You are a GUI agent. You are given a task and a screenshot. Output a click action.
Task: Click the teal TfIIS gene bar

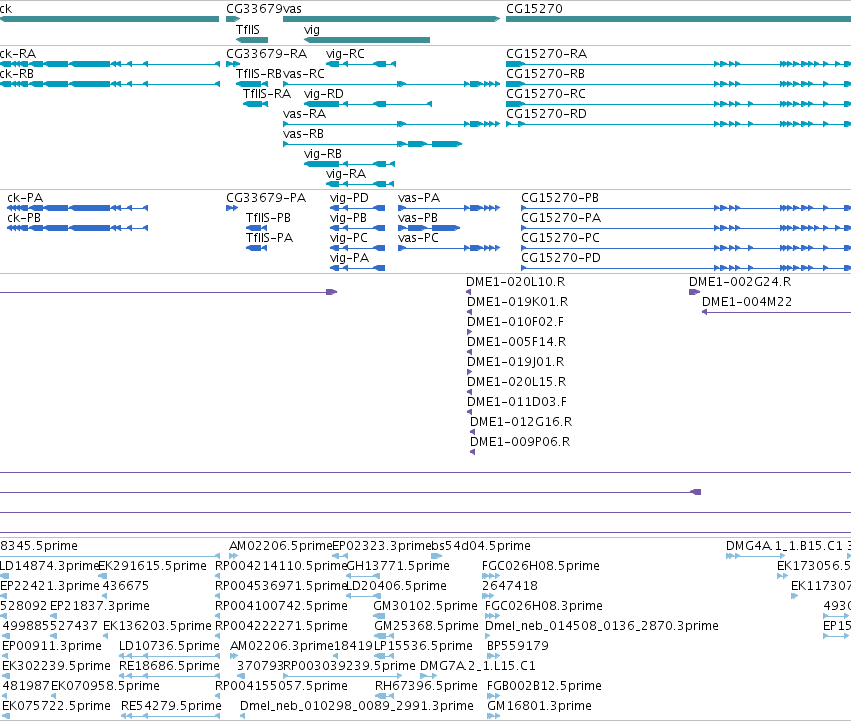click(252, 40)
